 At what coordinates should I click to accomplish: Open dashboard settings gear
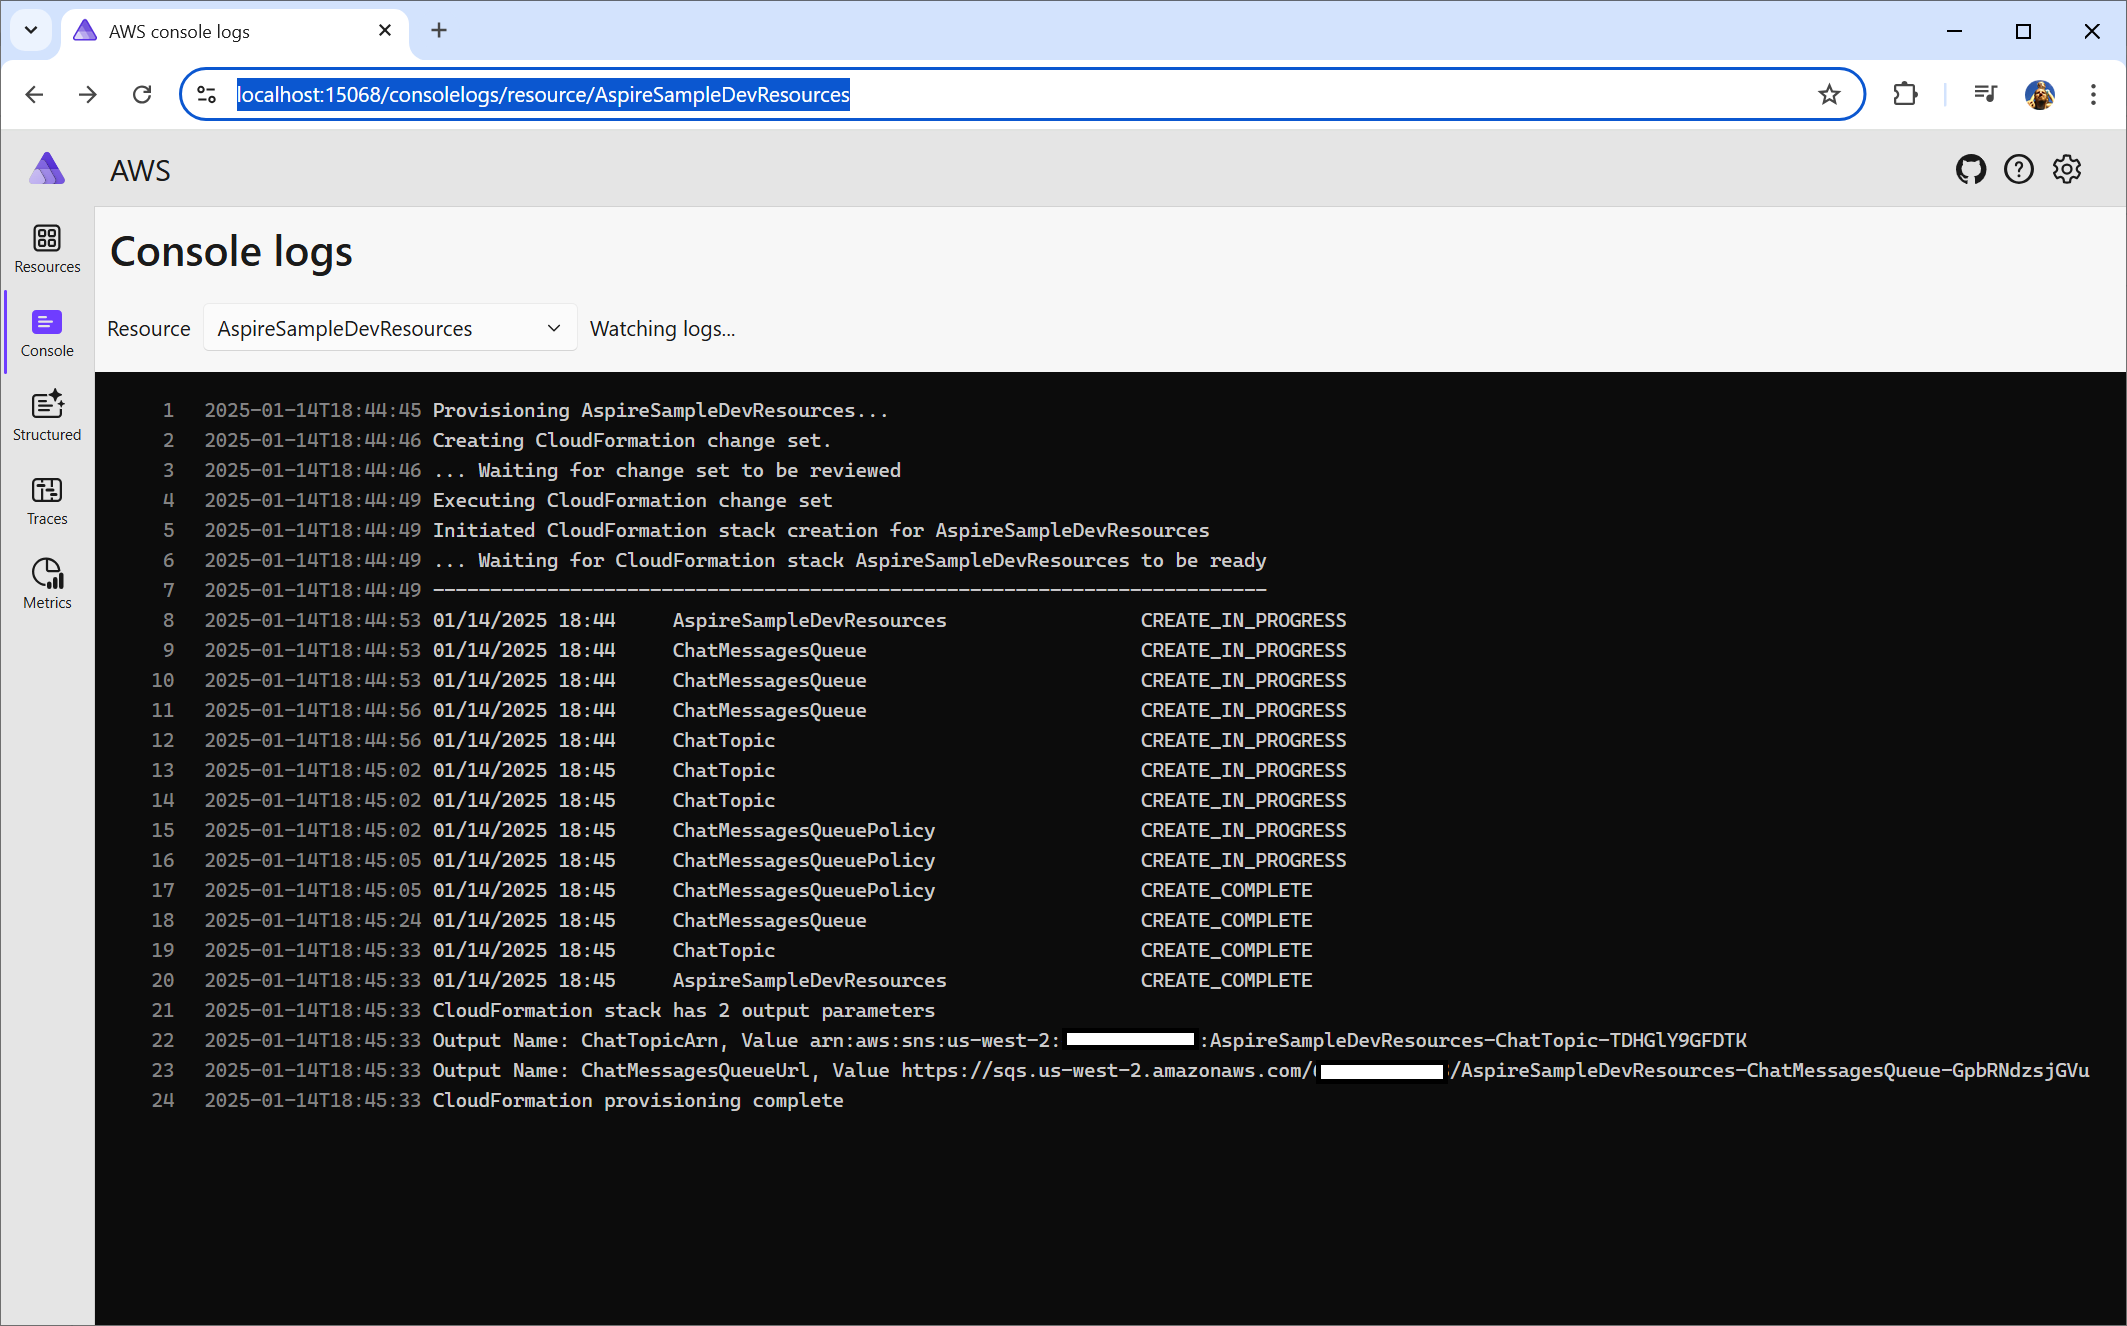(x=2066, y=170)
